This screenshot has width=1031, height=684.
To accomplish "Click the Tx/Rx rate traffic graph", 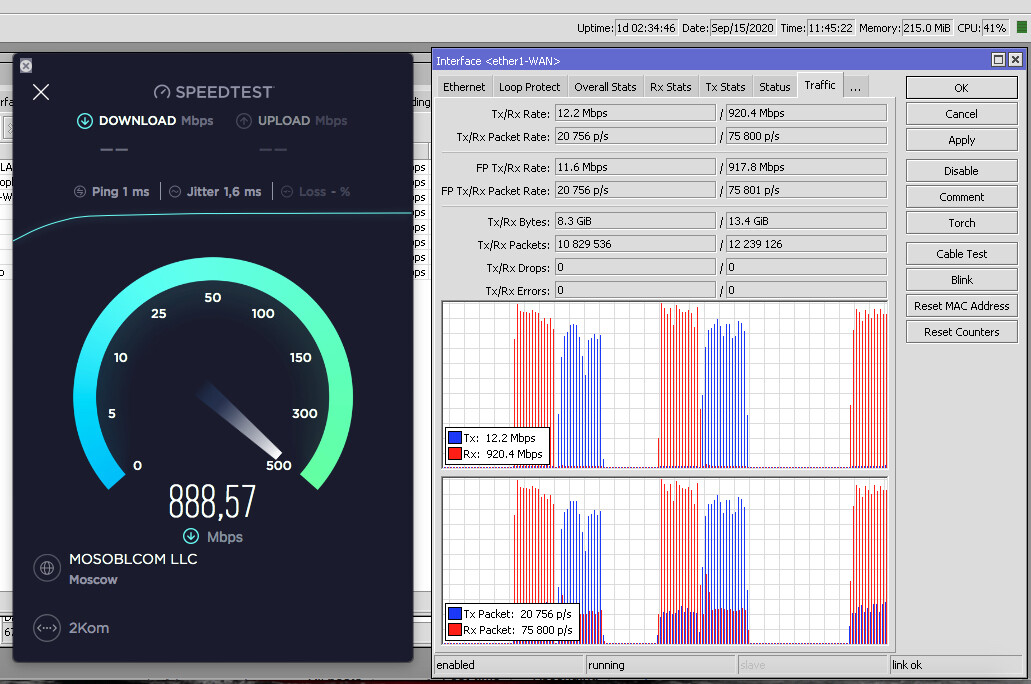I will pos(665,385).
